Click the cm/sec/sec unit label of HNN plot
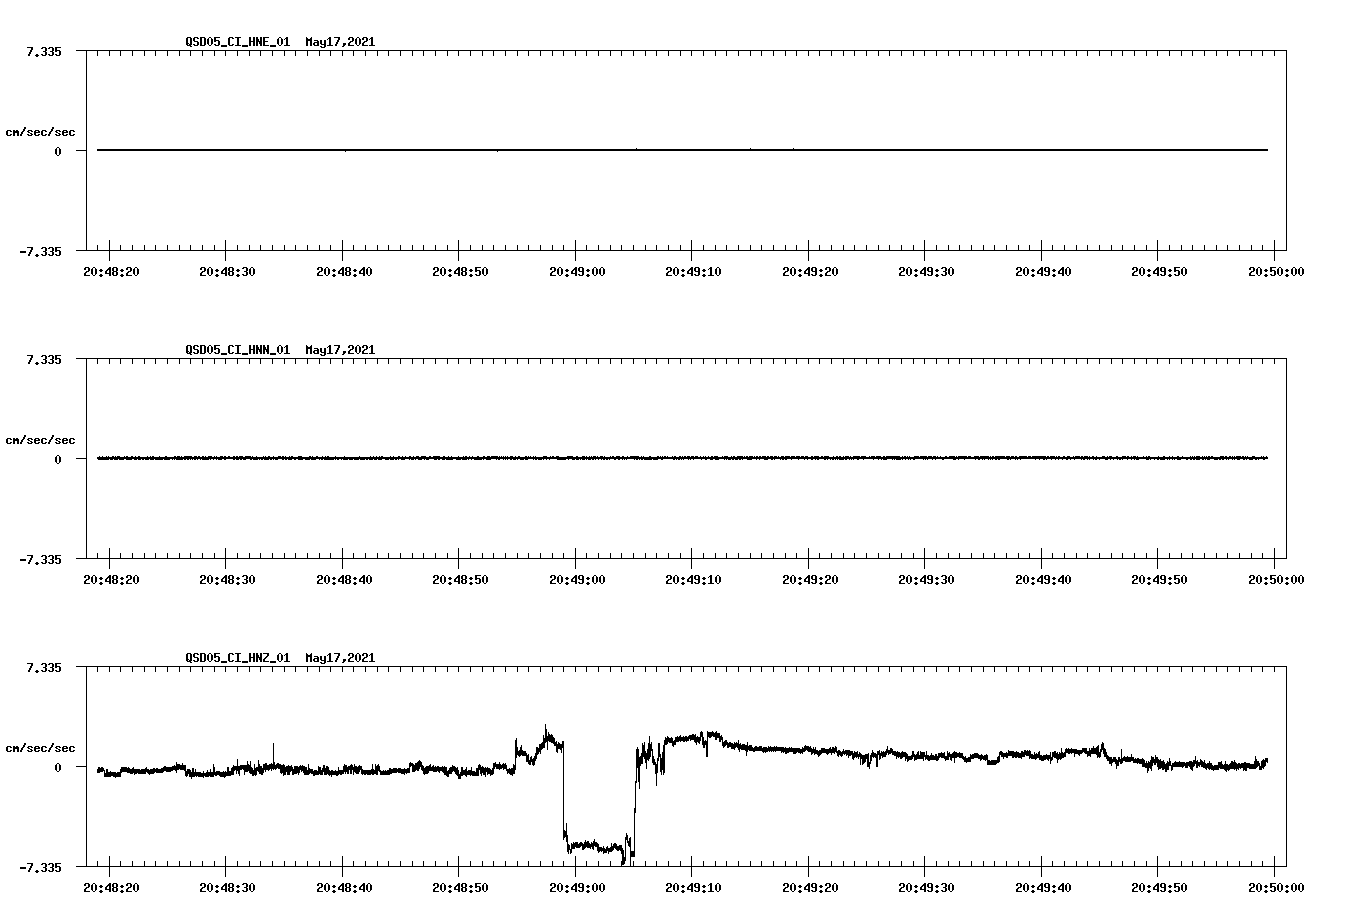Screen dimensions: 1358x924 (x=40, y=440)
